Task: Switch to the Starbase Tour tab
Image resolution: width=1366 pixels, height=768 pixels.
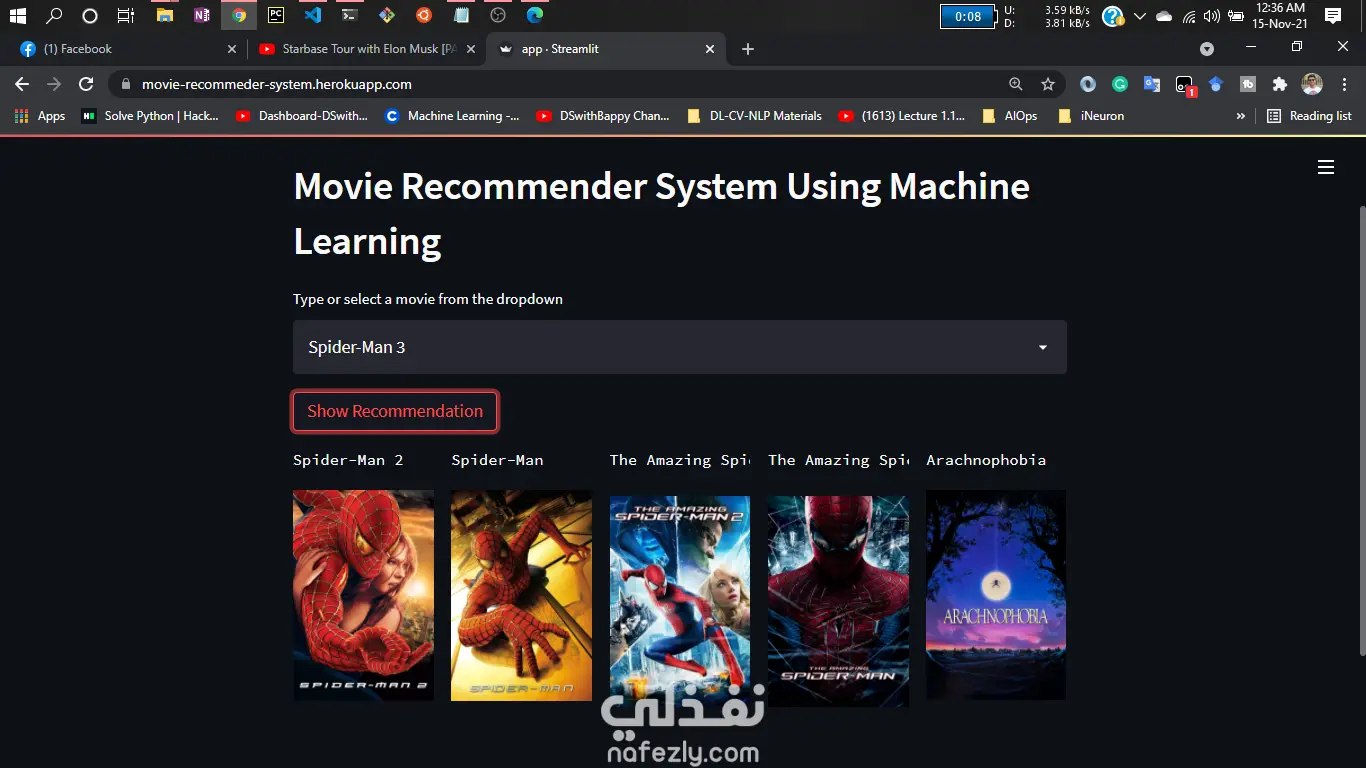Action: coord(366,49)
